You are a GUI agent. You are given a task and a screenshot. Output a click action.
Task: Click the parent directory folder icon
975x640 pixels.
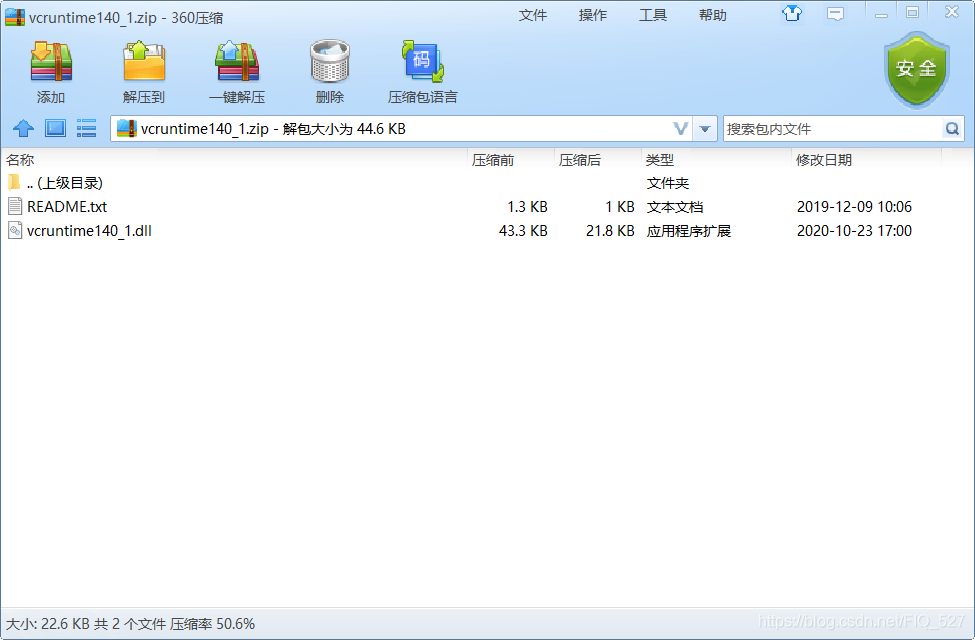(14, 182)
